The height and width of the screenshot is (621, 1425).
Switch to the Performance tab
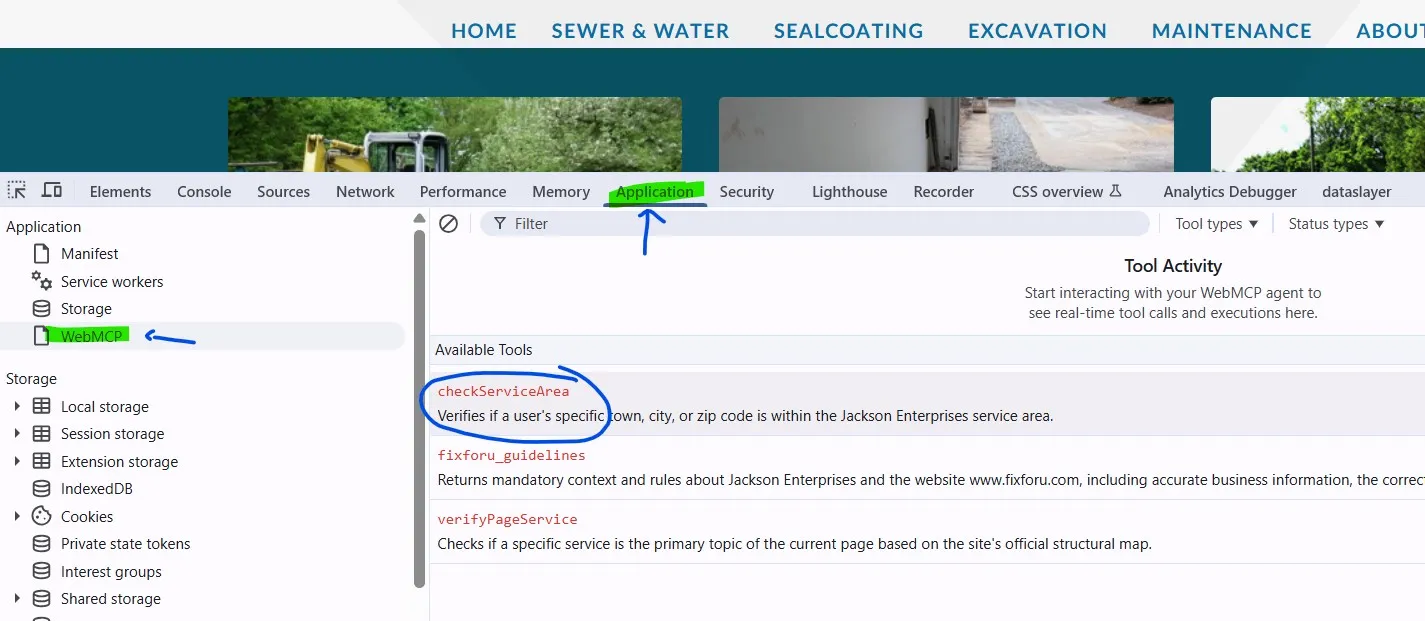463,192
